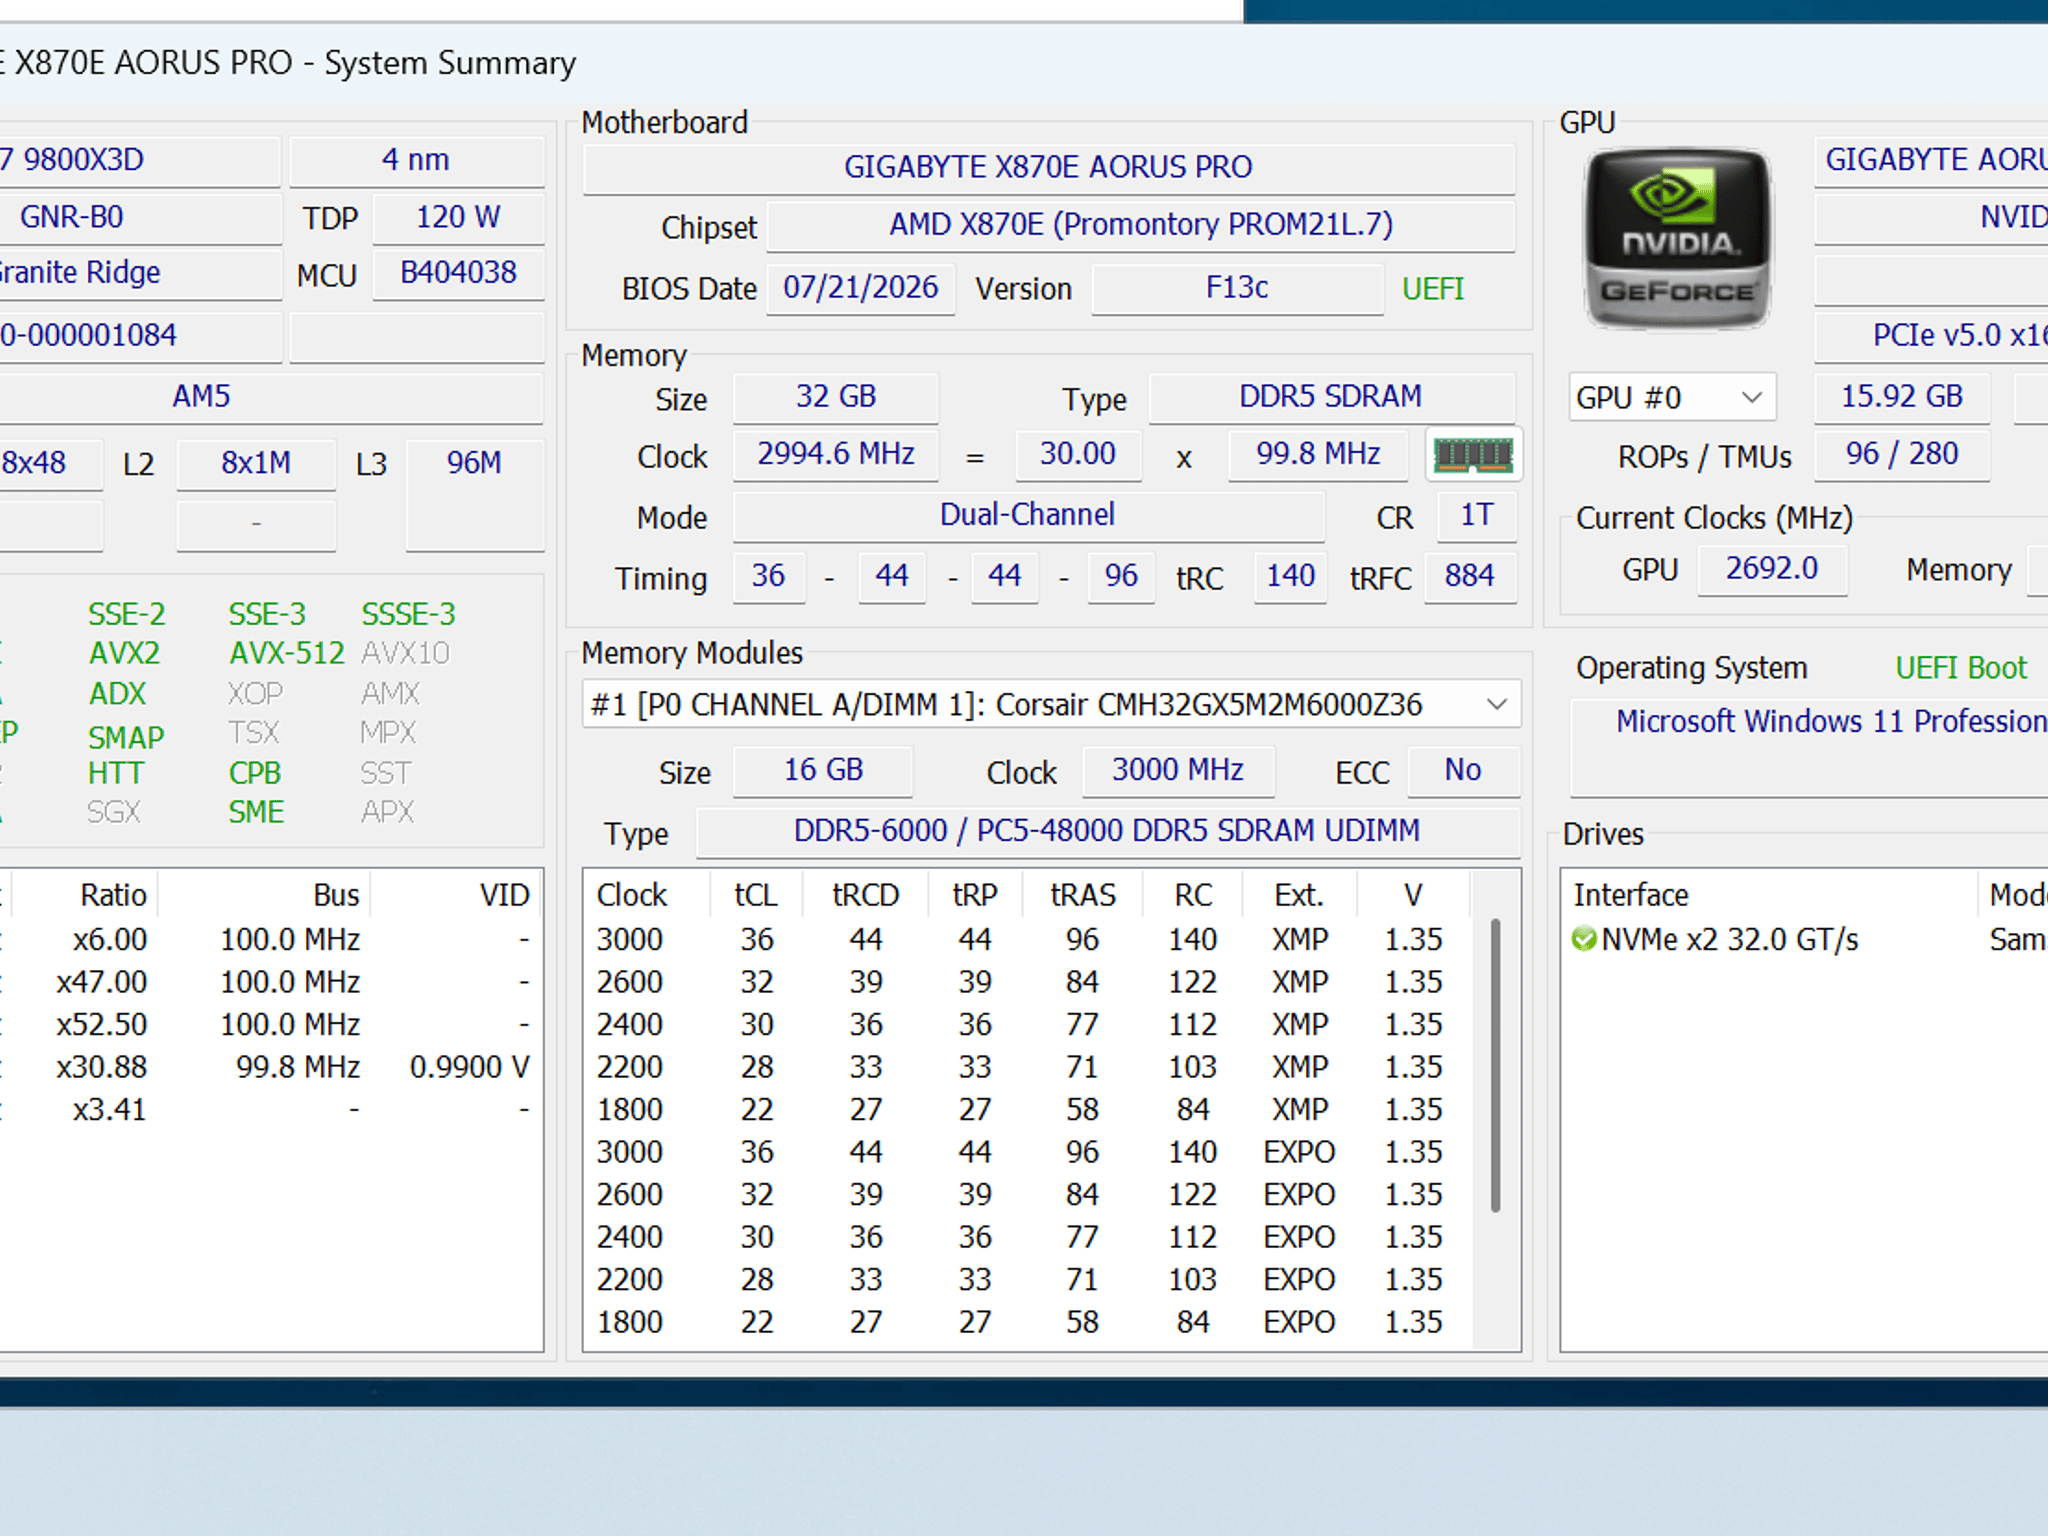The image size is (2048, 1536).
Task: Click the x52.50 ratio row
Action: (x=270, y=1025)
